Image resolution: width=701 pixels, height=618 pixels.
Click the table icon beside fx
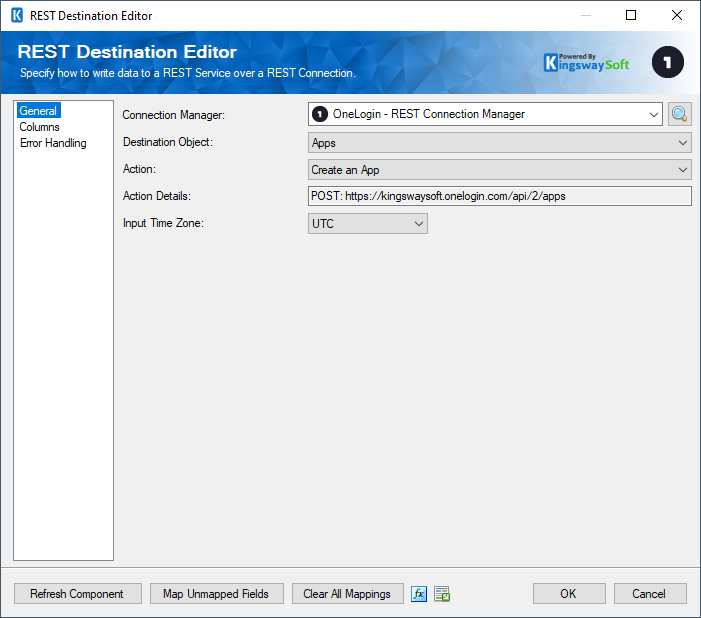click(442, 594)
